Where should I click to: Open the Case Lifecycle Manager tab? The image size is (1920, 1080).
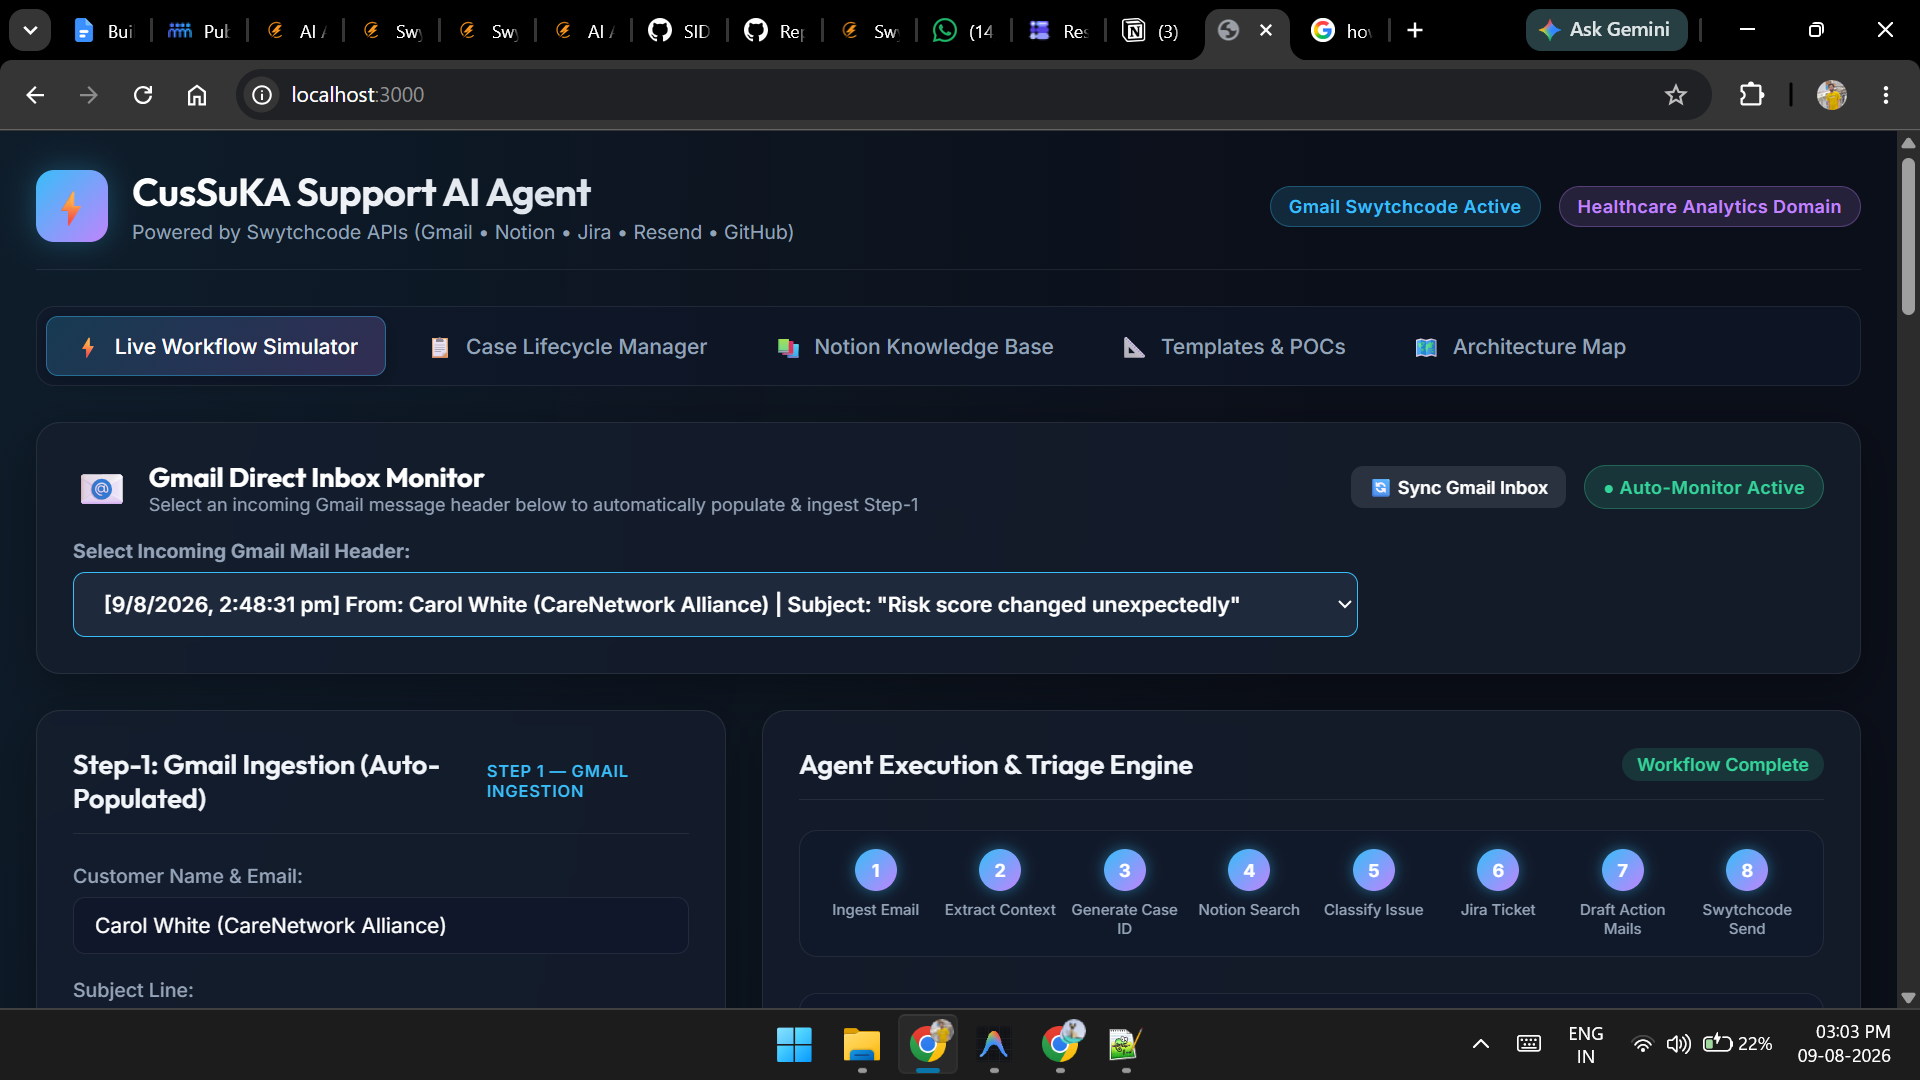click(x=568, y=347)
